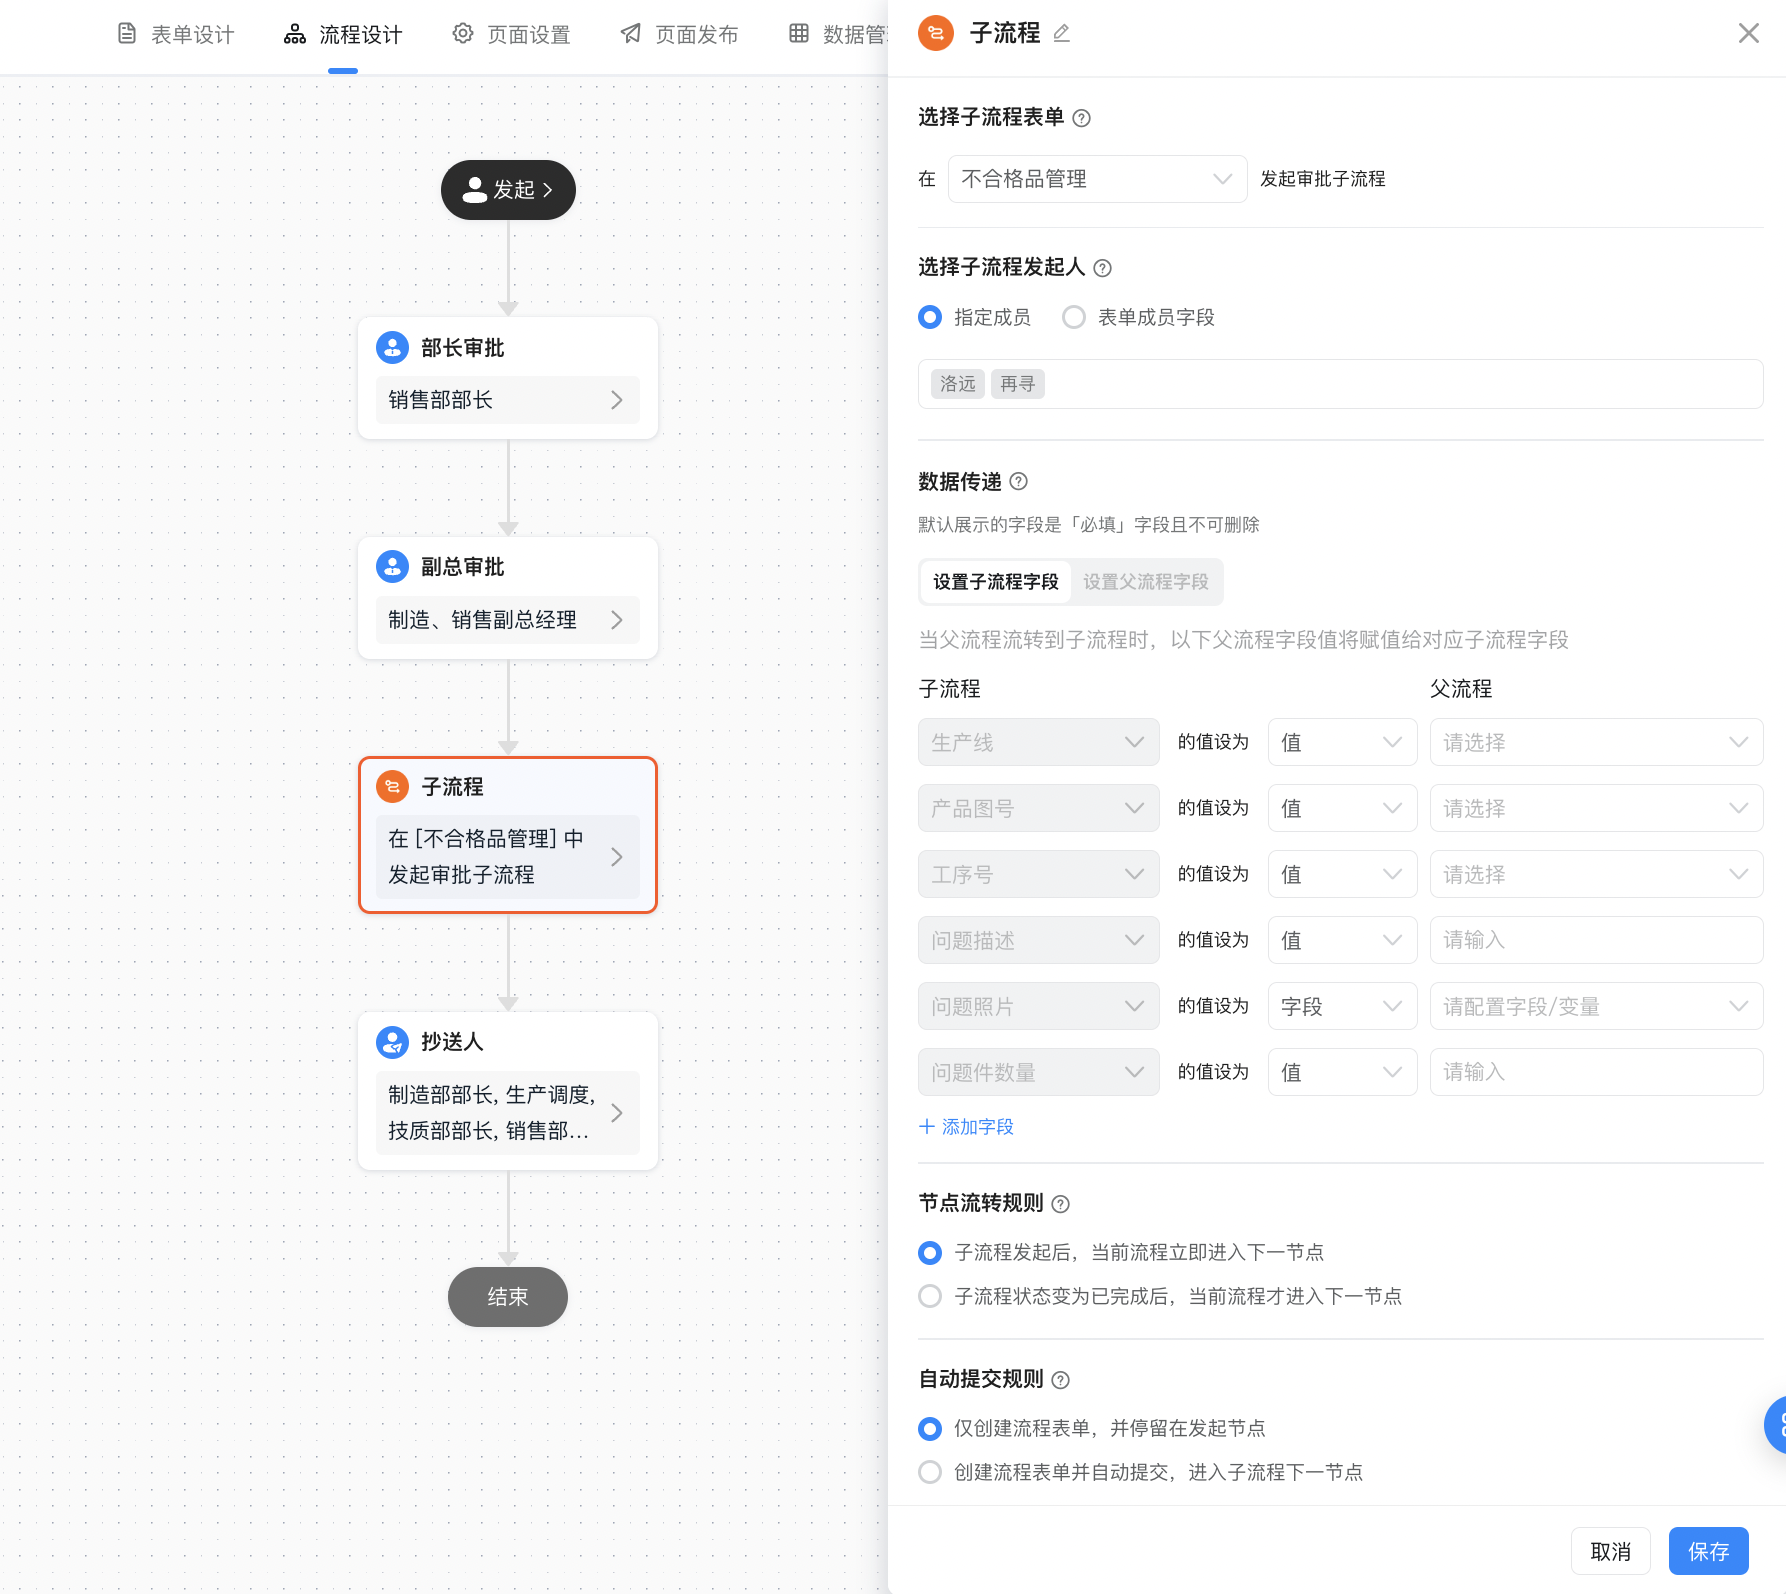1786x1594 pixels.
Task: Click the pencil icon to rename 子流程
Action: tap(1062, 33)
